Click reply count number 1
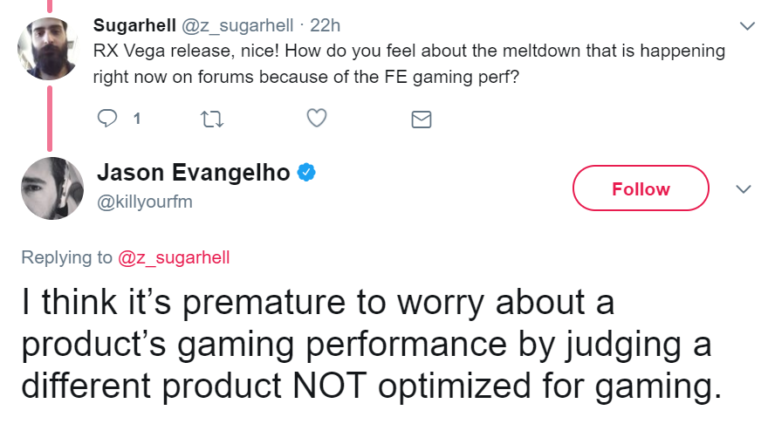Image resolution: width=768 pixels, height=424 pixels. [136, 120]
